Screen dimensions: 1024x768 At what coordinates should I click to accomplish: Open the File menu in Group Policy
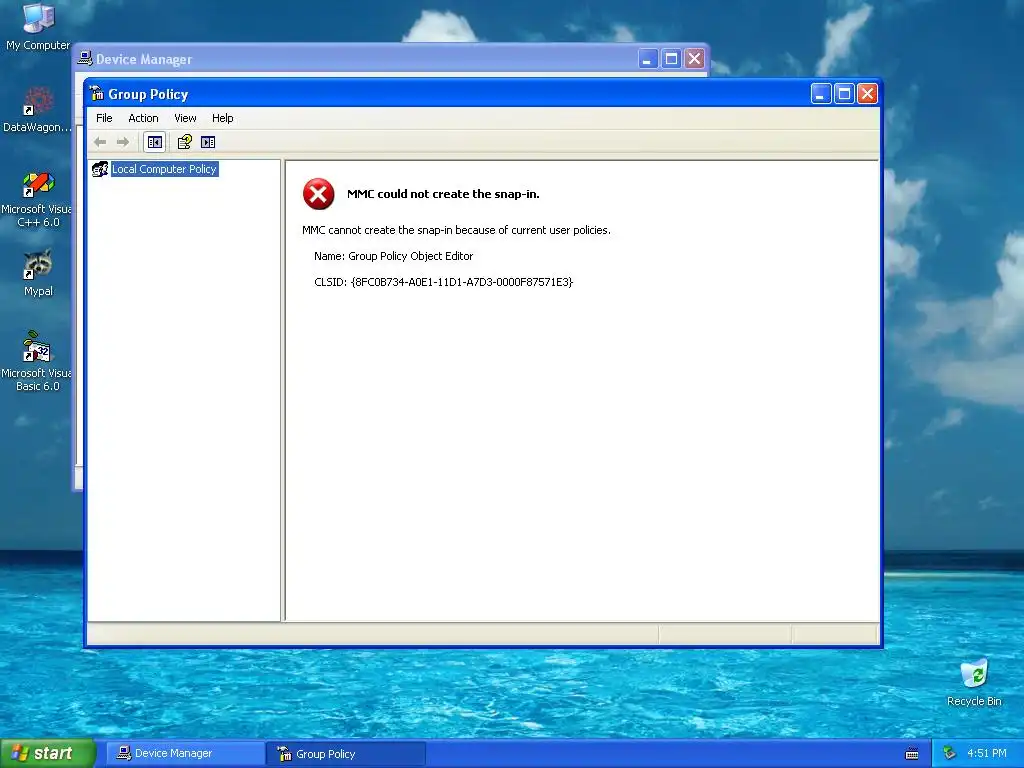pyautogui.click(x=104, y=118)
